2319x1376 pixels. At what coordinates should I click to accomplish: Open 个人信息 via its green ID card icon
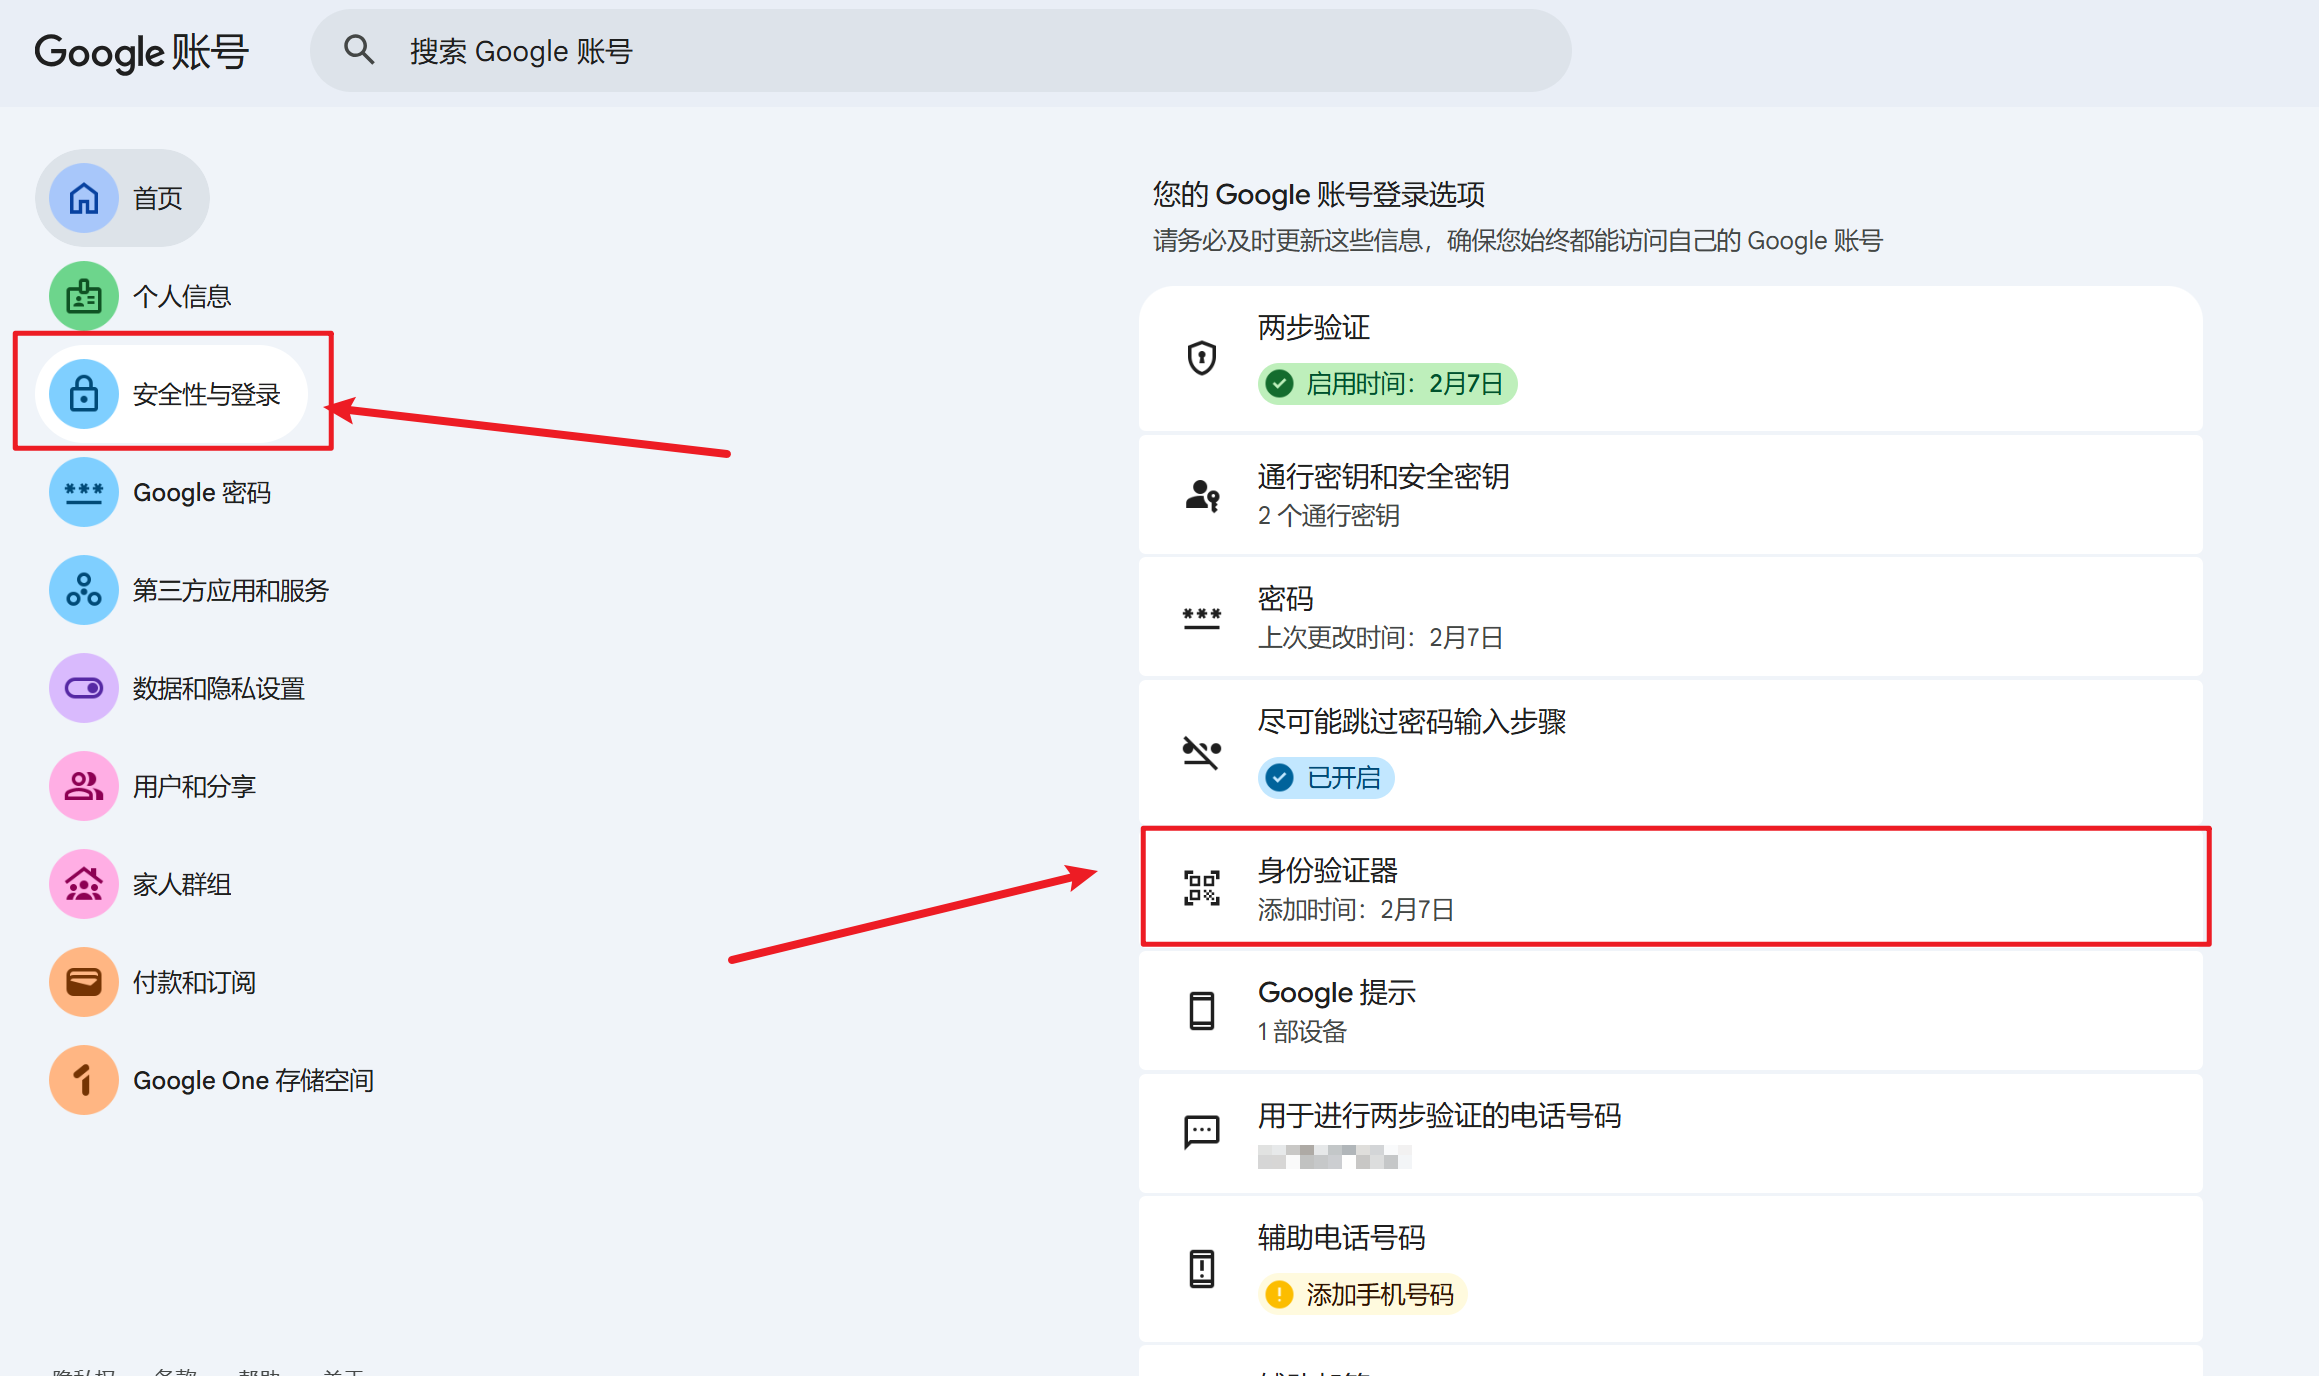point(84,296)
